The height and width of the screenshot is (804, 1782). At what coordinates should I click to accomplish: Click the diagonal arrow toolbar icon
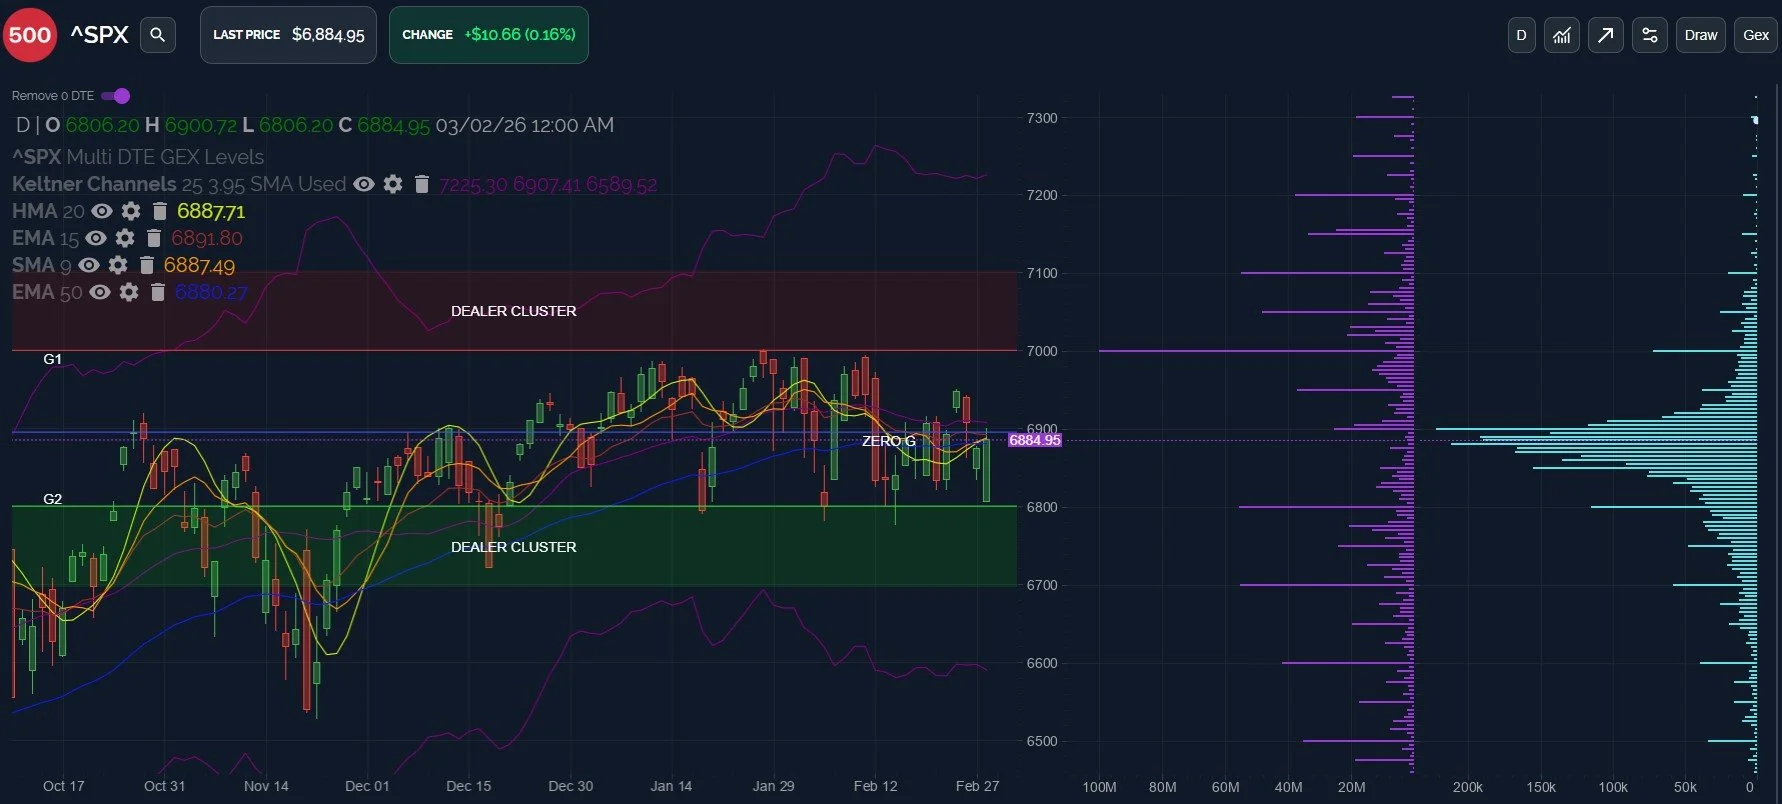(1605, 35)
